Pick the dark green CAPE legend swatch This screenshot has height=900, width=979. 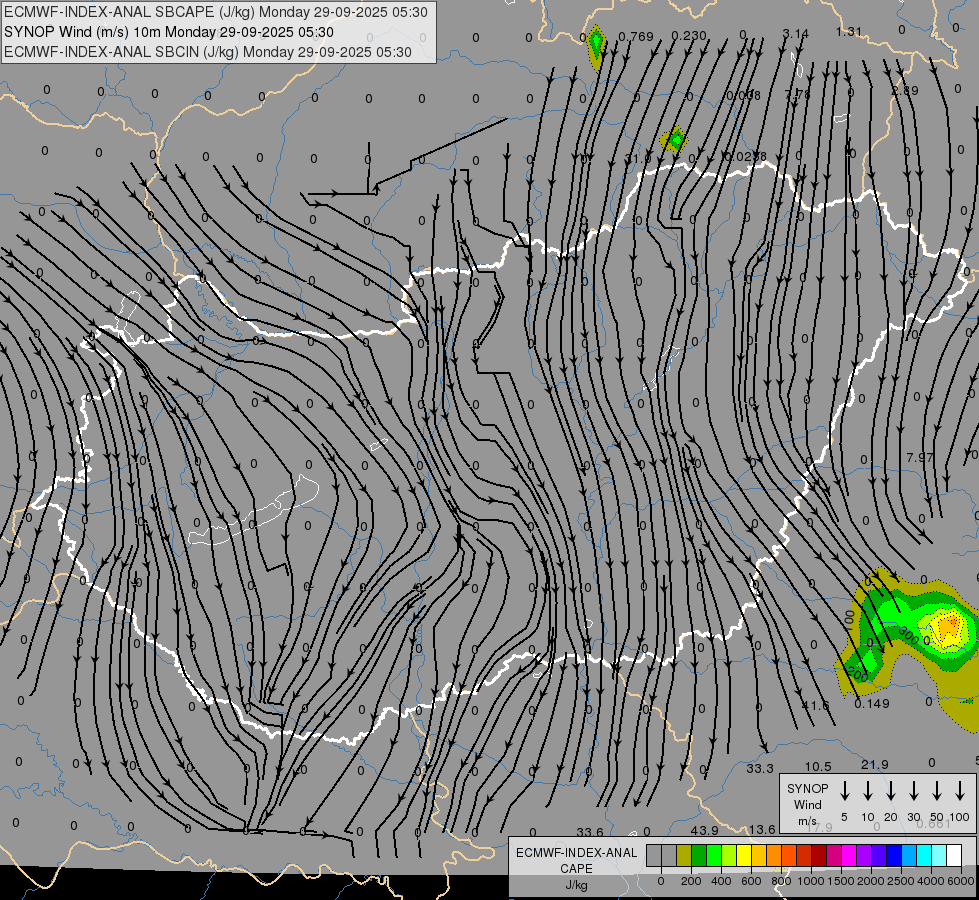(699, 856)
